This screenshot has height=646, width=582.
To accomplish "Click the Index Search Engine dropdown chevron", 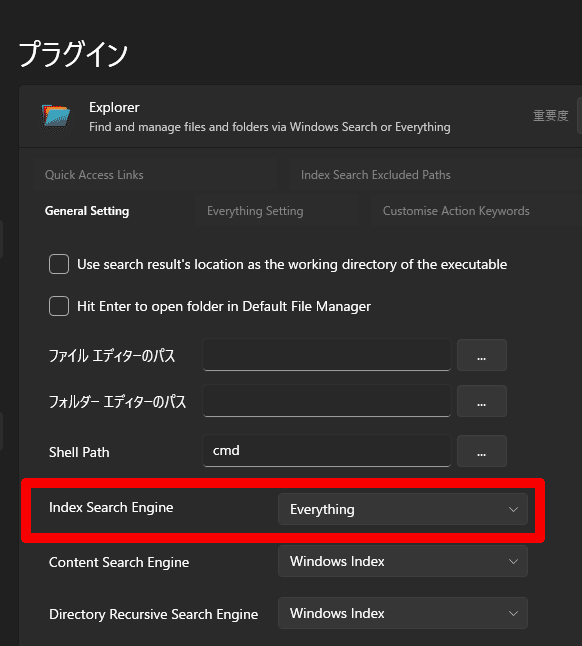I will pos(513,509).
